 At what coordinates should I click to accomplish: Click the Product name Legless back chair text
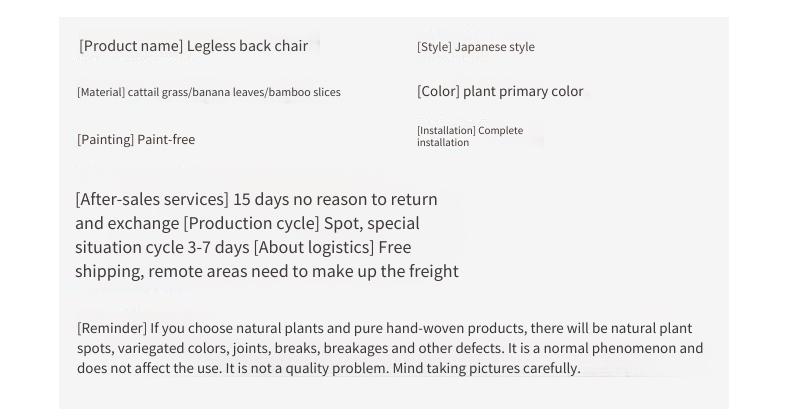[x=193, y=46]
